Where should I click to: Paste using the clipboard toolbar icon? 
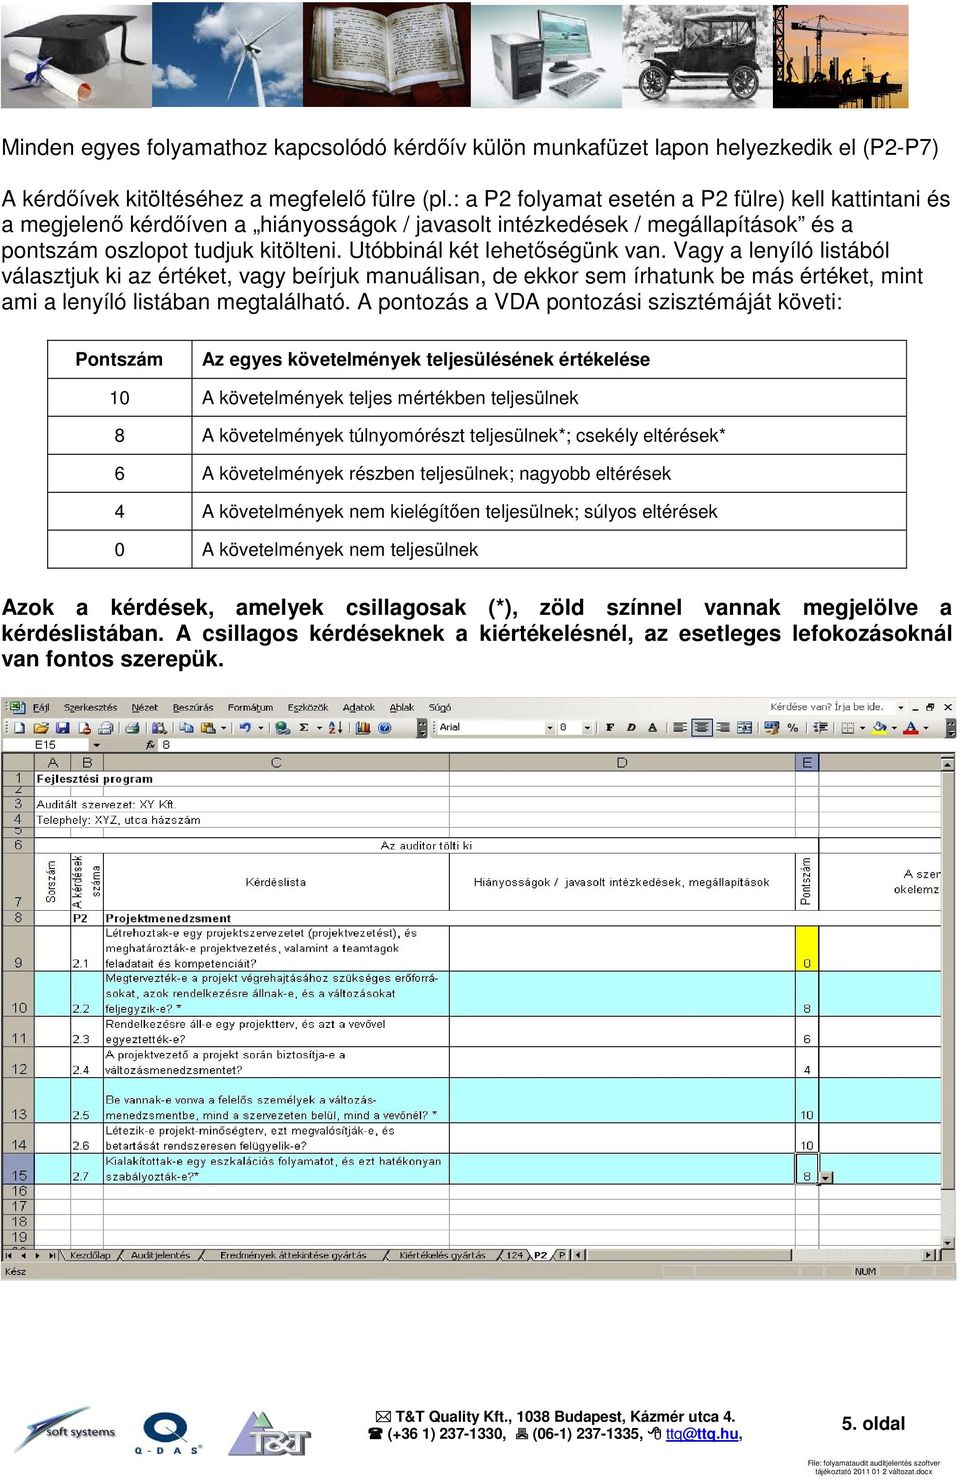(x=207, y=728)
